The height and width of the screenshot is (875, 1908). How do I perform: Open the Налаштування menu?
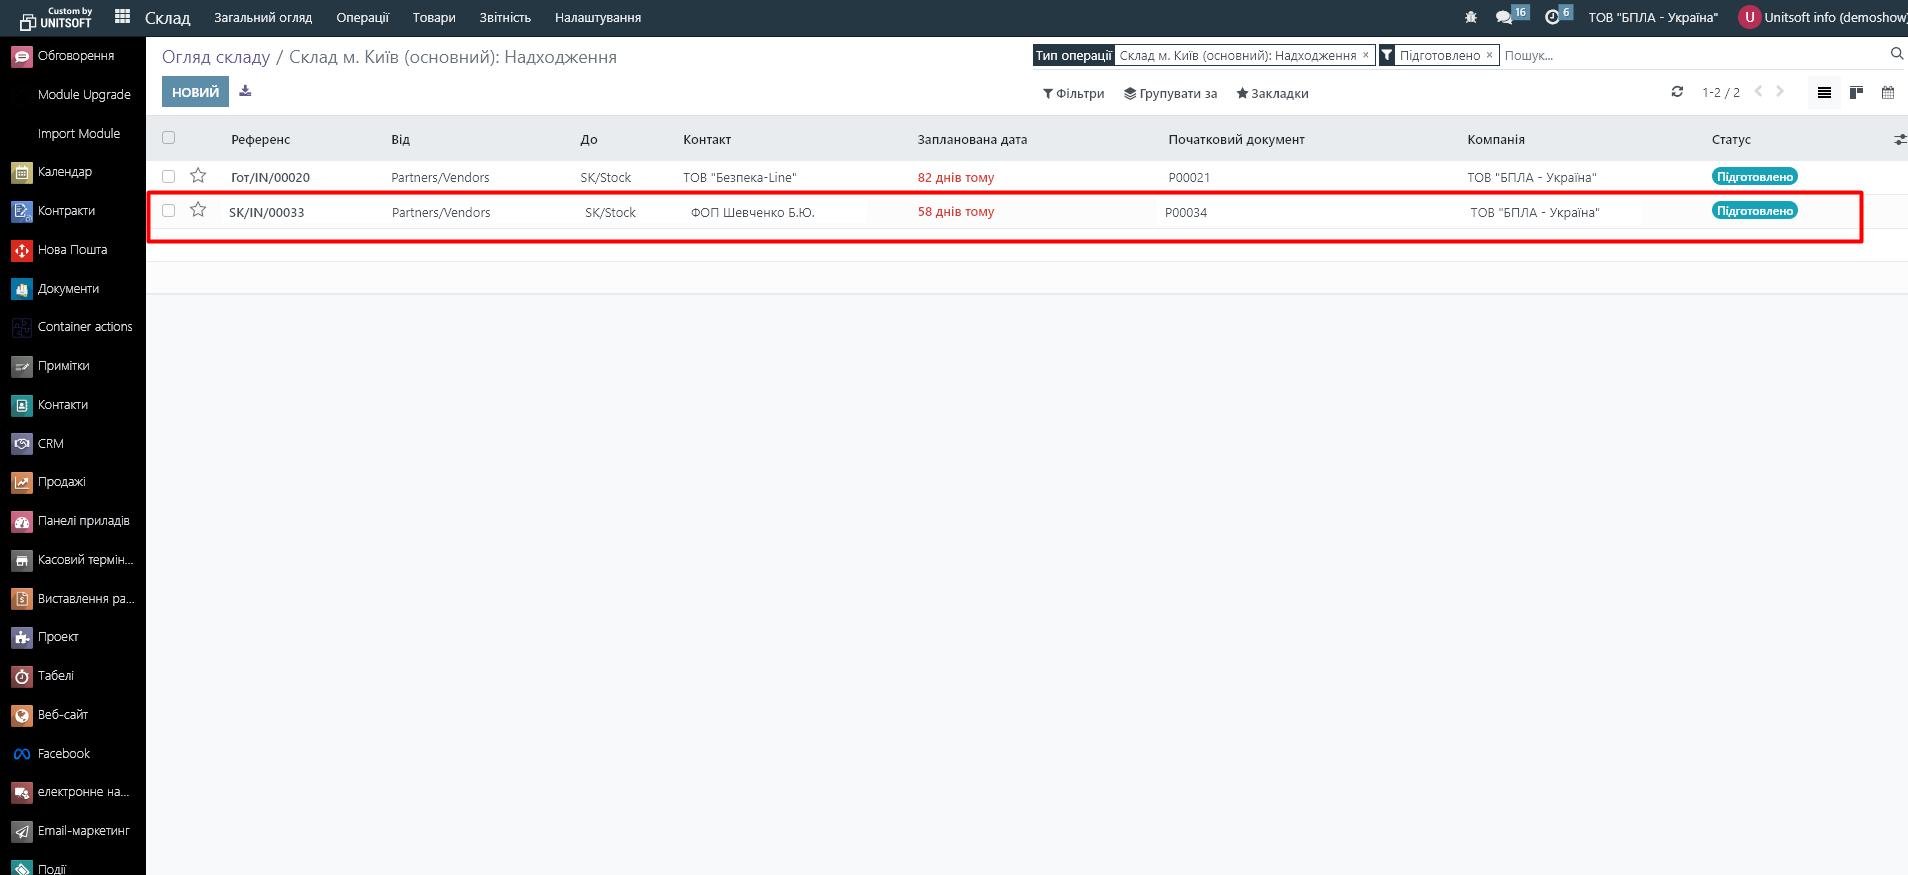(597, 18)
